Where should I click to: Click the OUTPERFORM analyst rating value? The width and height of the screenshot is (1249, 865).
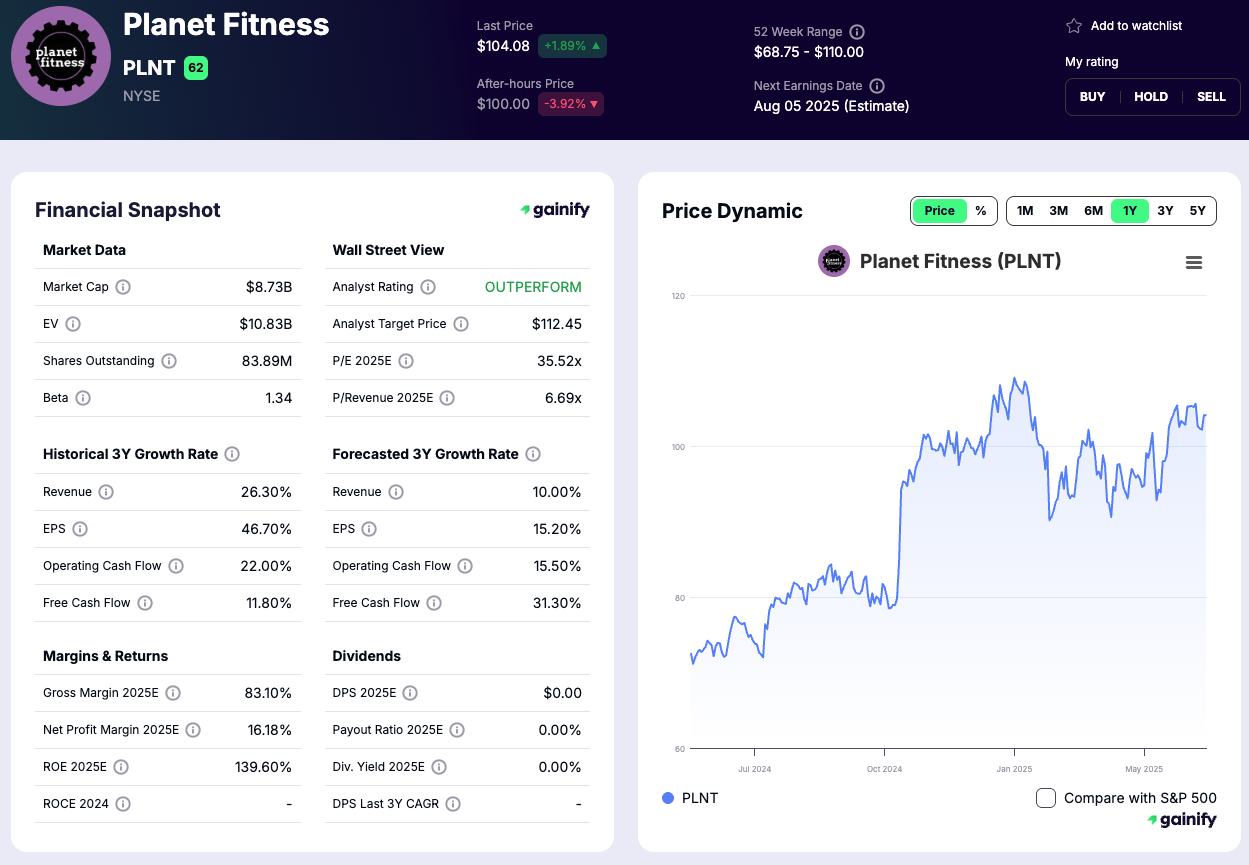point(533,287)
